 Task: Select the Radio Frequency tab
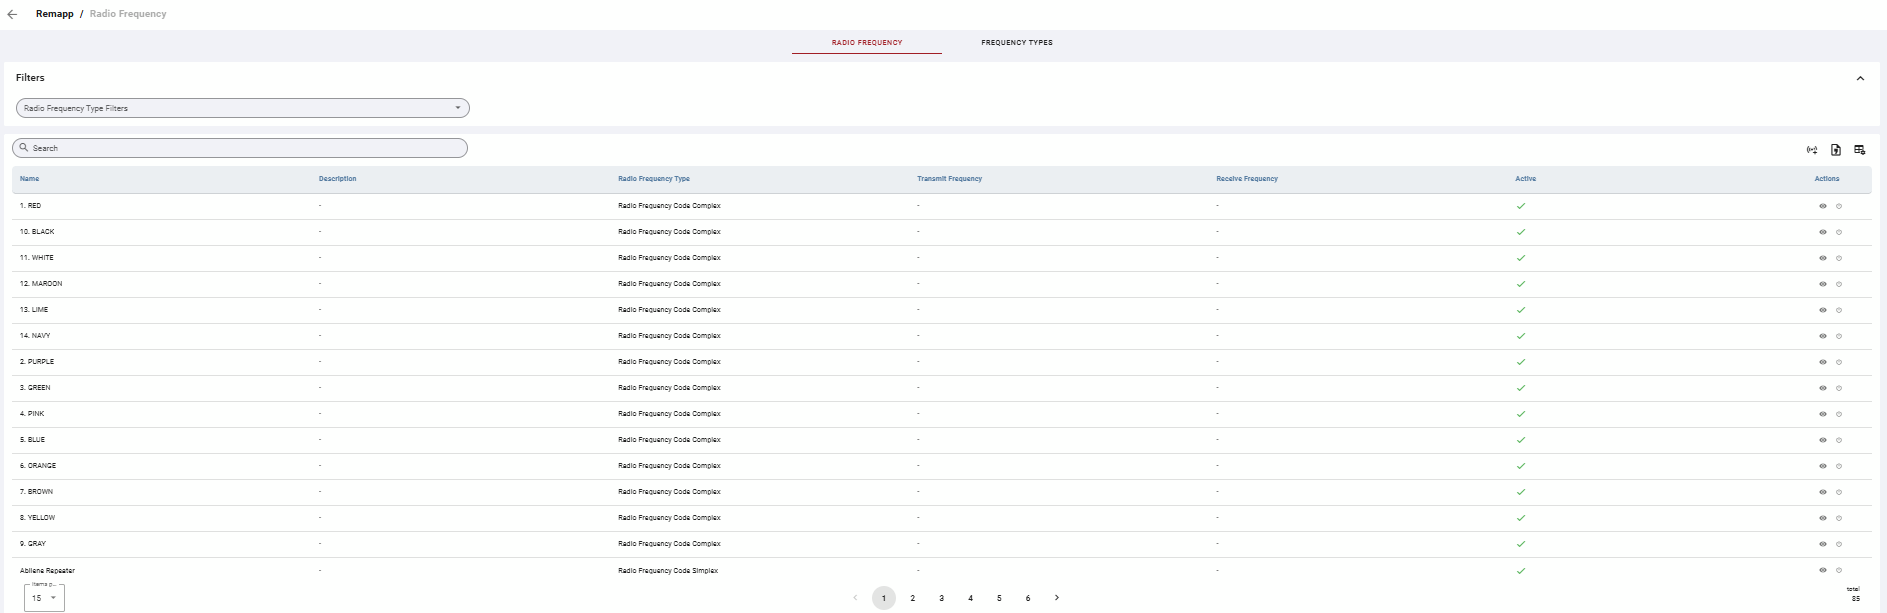867,43
